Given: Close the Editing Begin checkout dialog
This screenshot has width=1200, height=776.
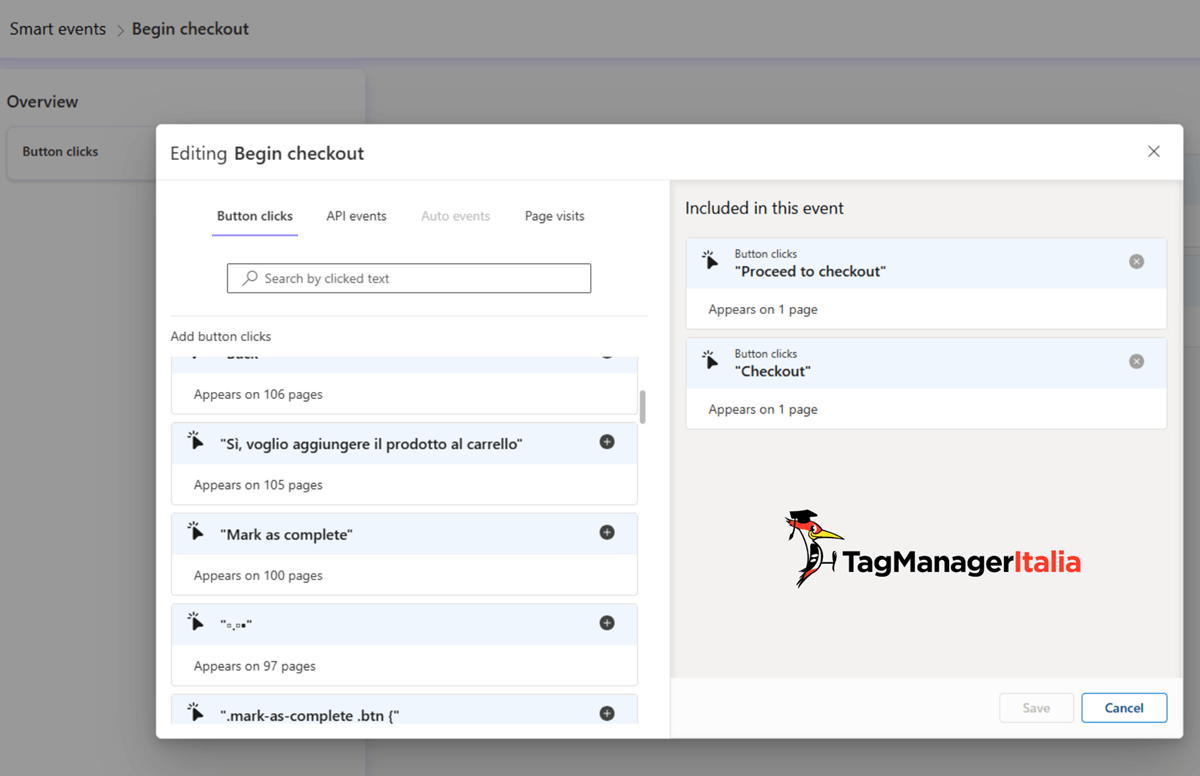Looking at the screenshot, I should click(1154, 151).
